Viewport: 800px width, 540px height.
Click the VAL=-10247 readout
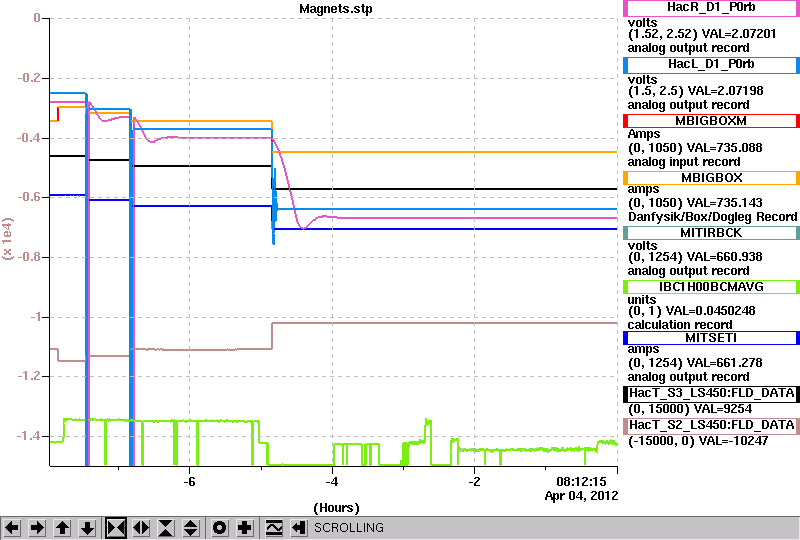pos(733,441)
